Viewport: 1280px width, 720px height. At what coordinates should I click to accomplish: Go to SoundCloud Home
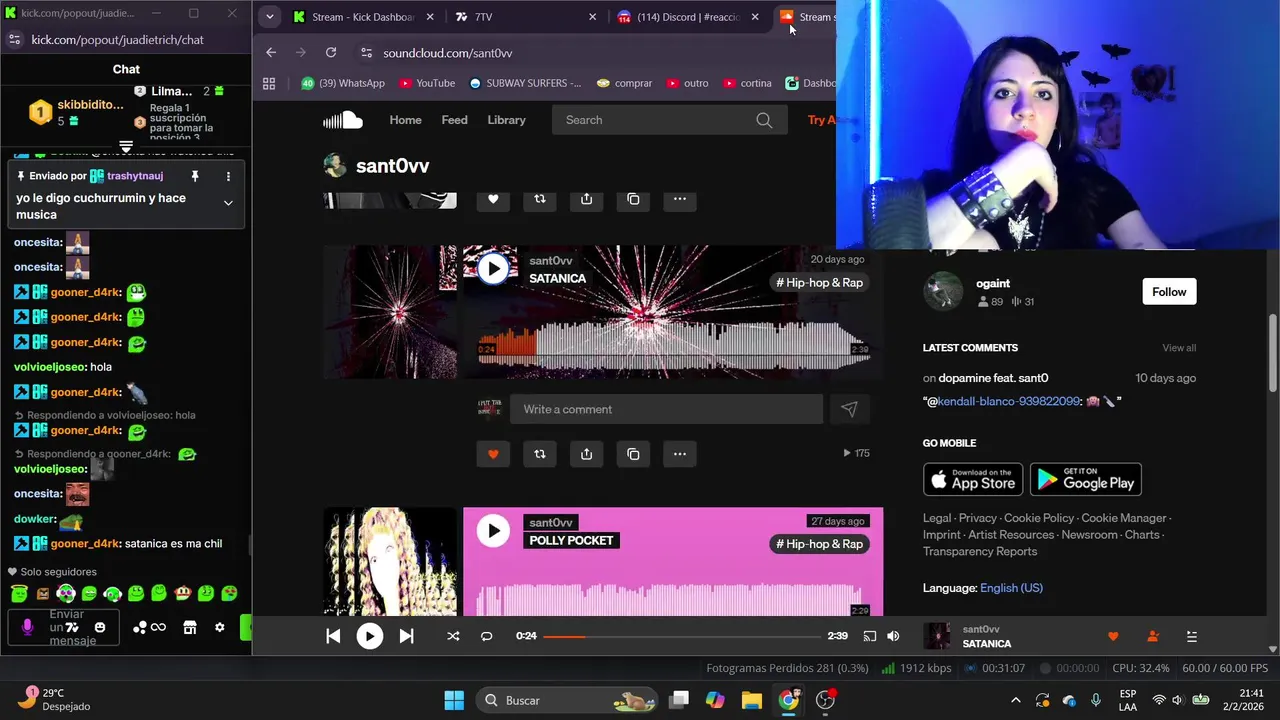(x=405, y=120)
